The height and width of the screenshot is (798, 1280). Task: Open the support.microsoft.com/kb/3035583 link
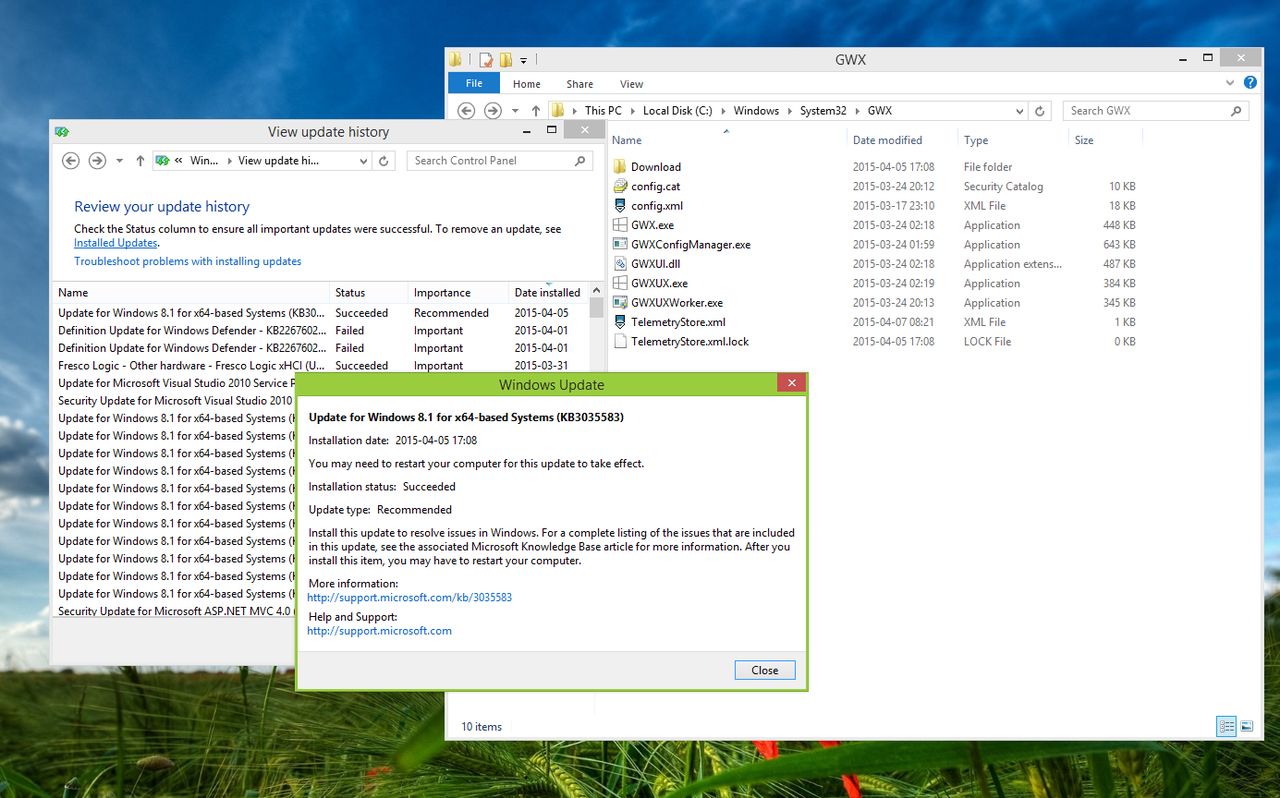tap(409, 598)
